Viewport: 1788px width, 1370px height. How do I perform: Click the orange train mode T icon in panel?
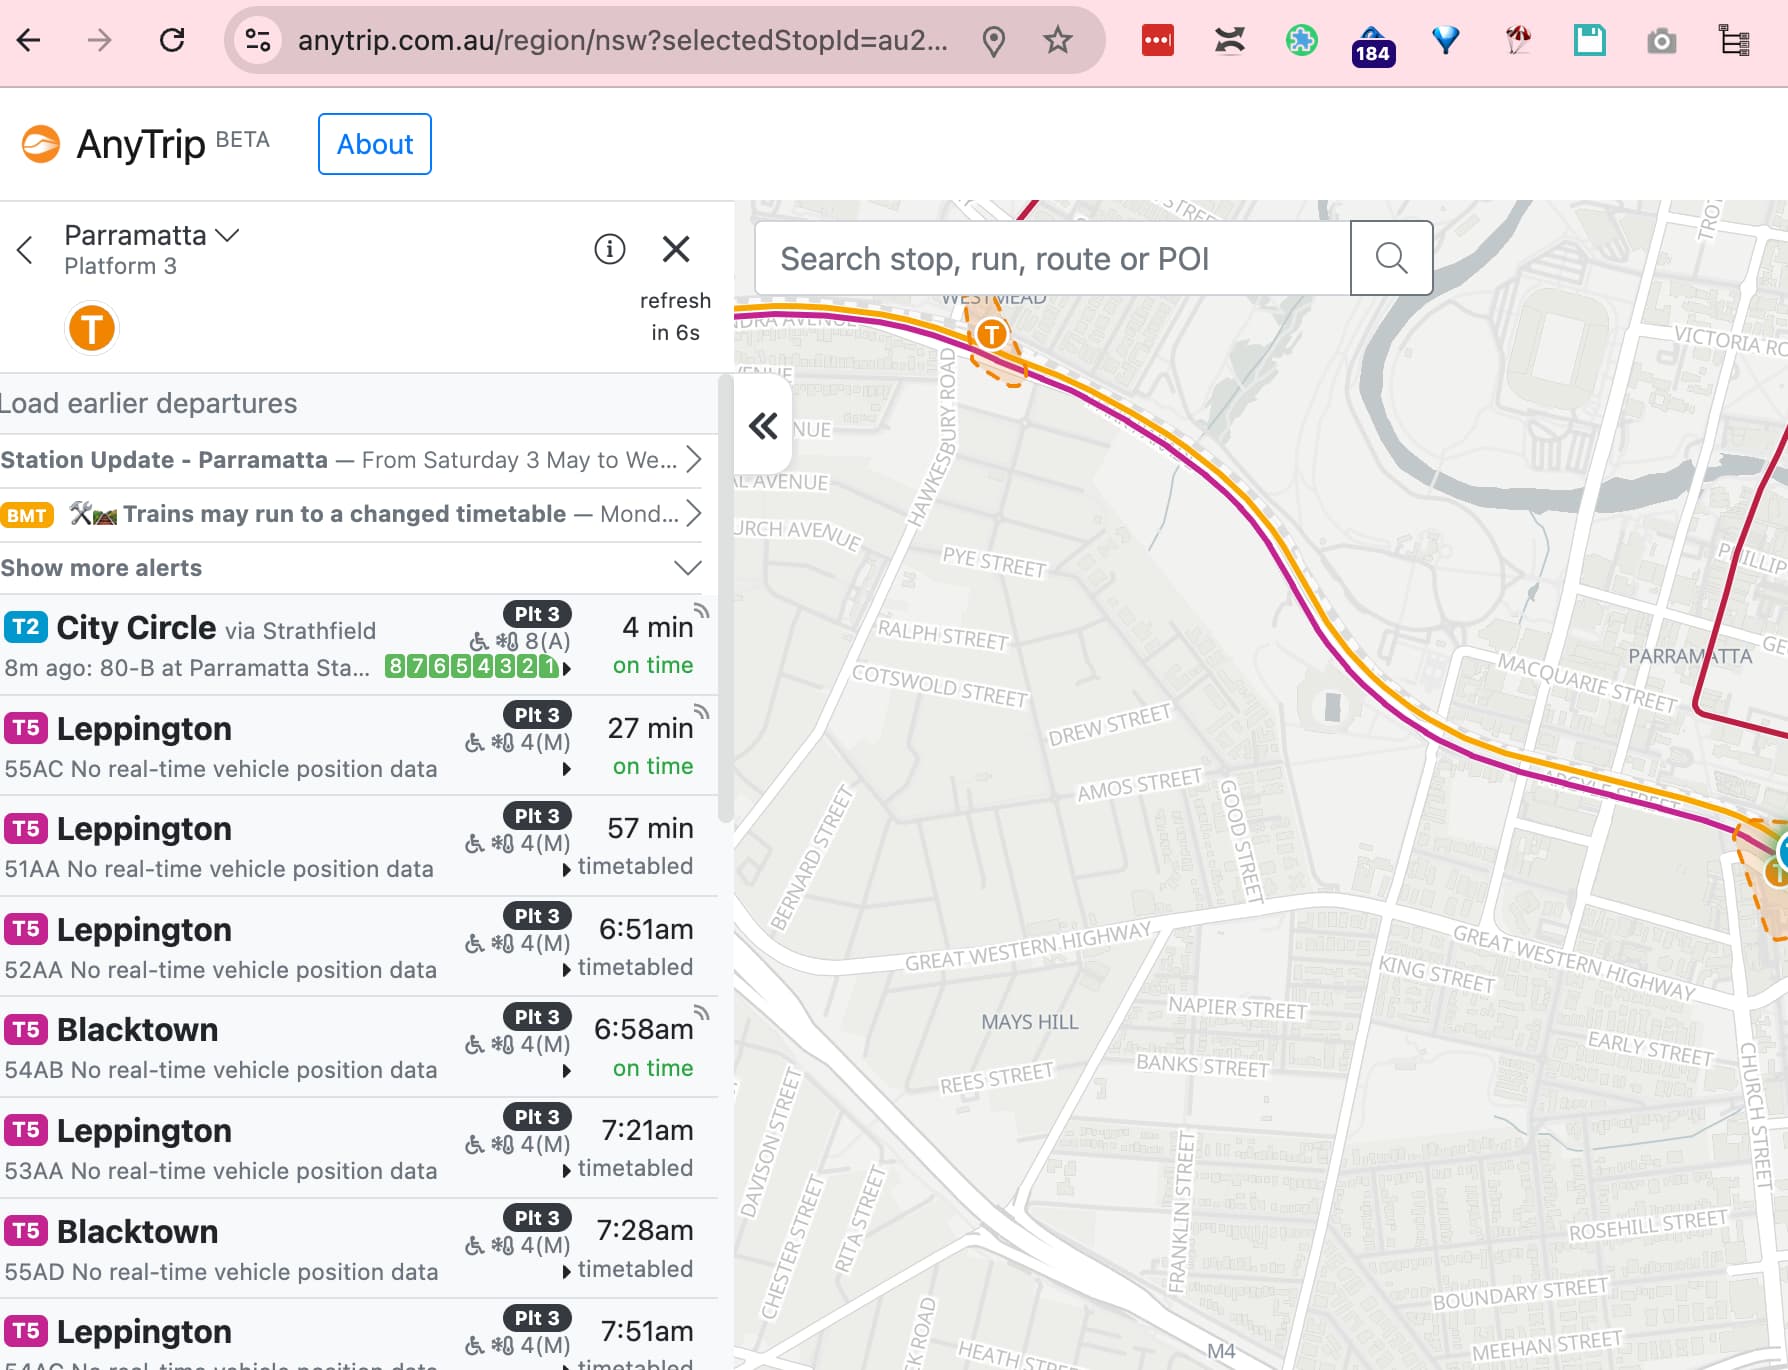click(92, 328)
